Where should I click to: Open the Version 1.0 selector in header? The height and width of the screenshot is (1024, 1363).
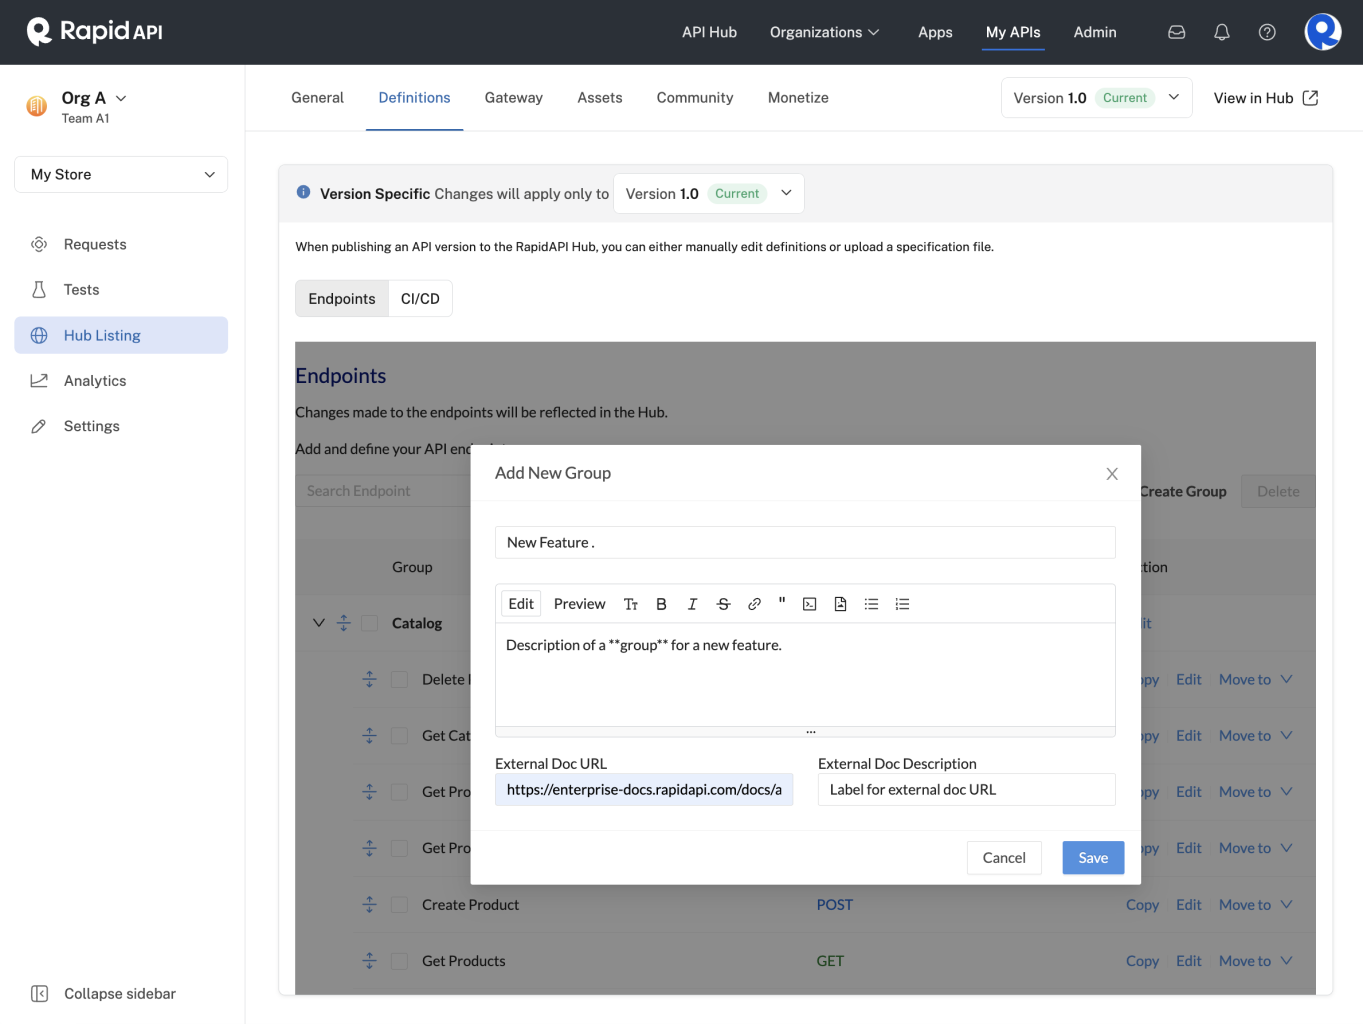[1096, 98]
